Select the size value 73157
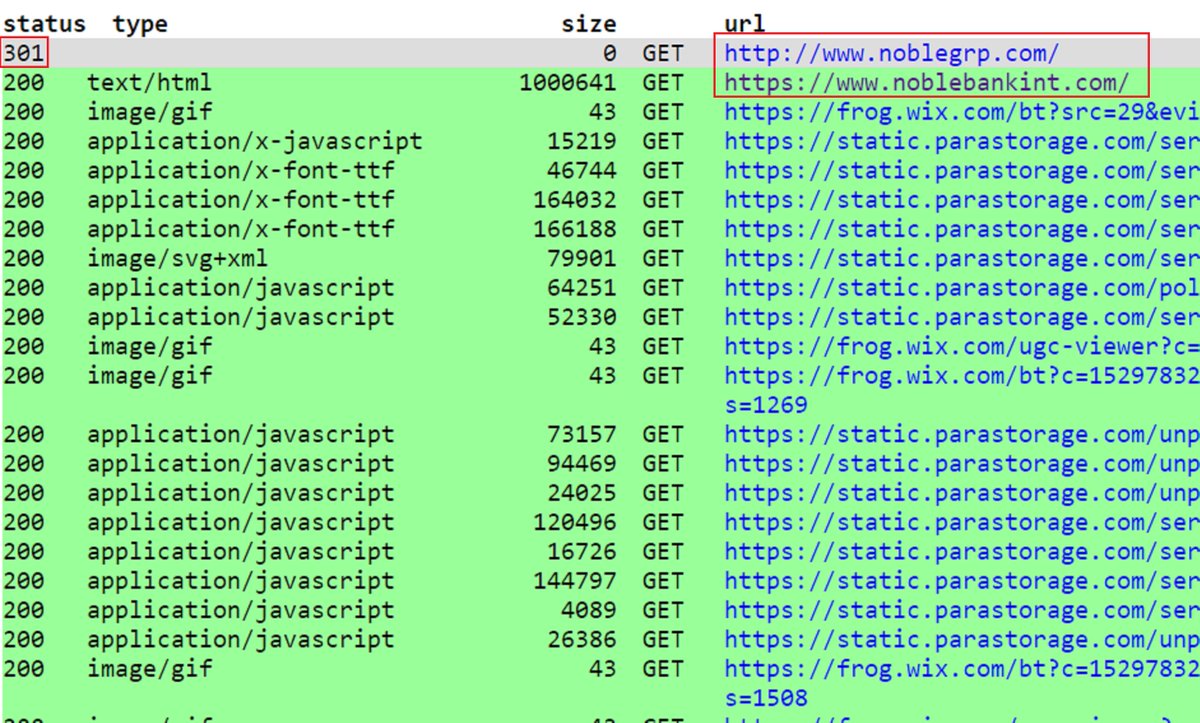The width and height of the screenshot is (1200, 723). coord(582,434)
